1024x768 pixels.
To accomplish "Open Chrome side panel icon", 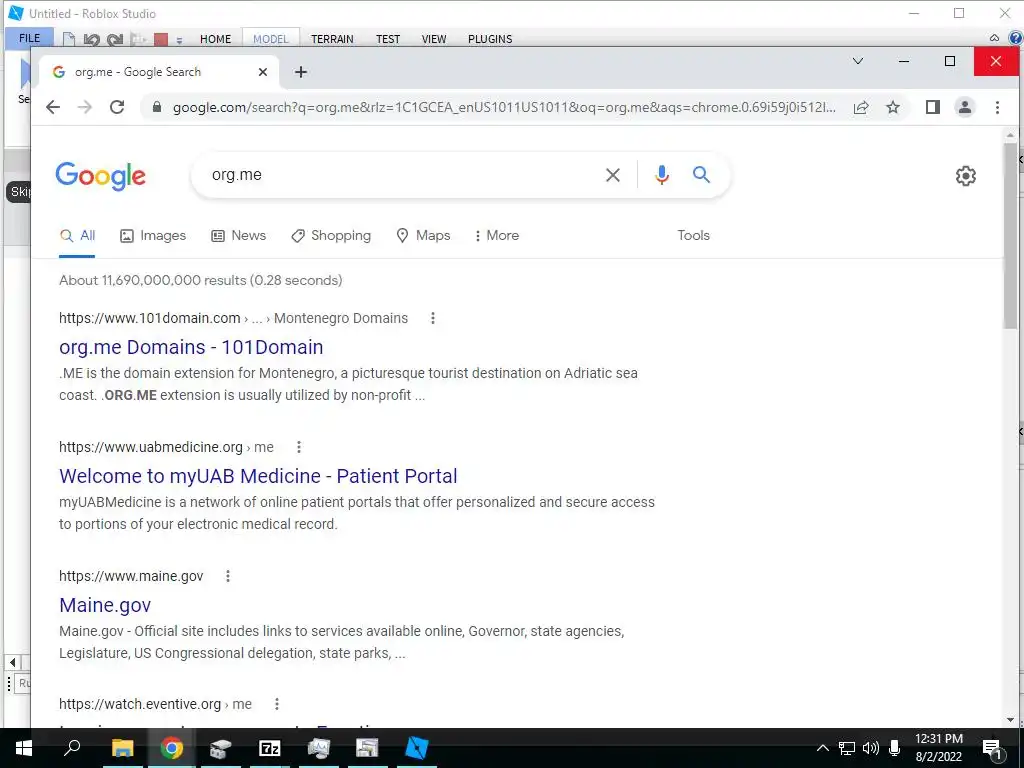I will (x=933, y=107).
